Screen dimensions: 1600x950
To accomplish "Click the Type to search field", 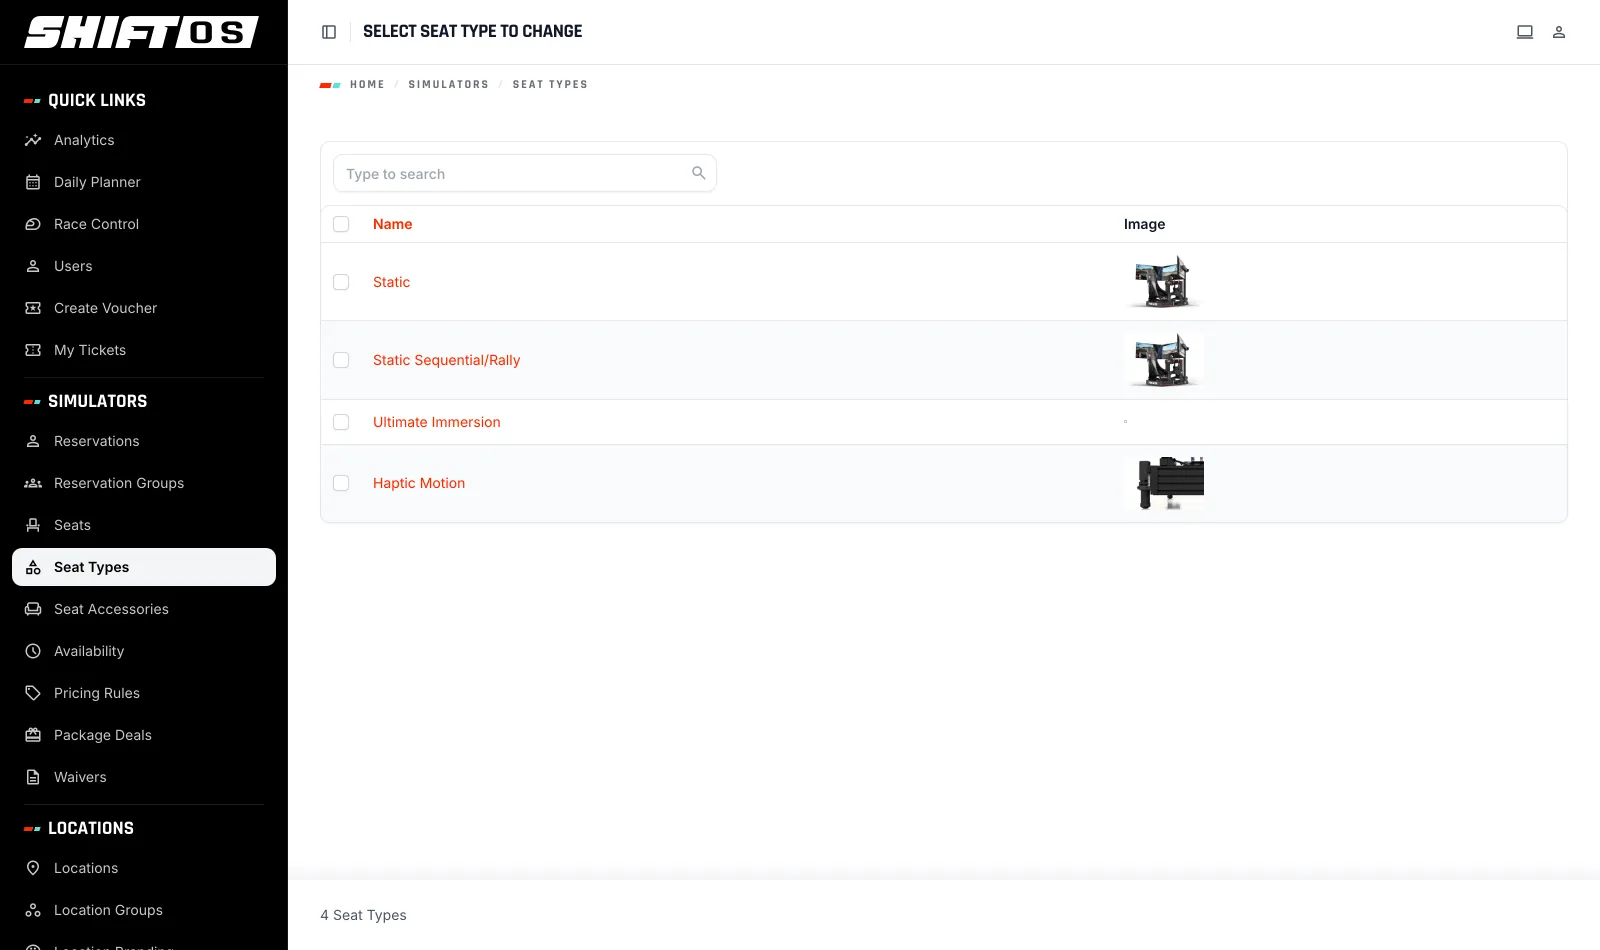I will [x=525, y=173].
